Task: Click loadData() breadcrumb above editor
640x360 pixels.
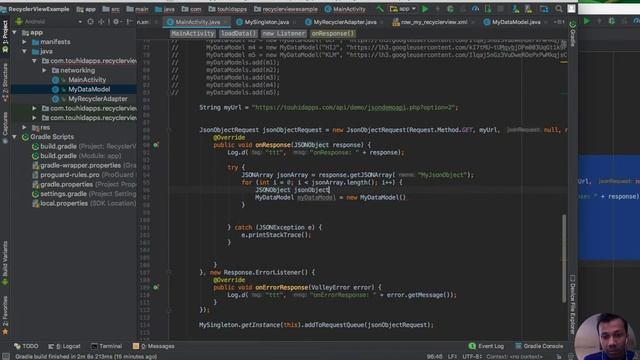Action: 238,34
